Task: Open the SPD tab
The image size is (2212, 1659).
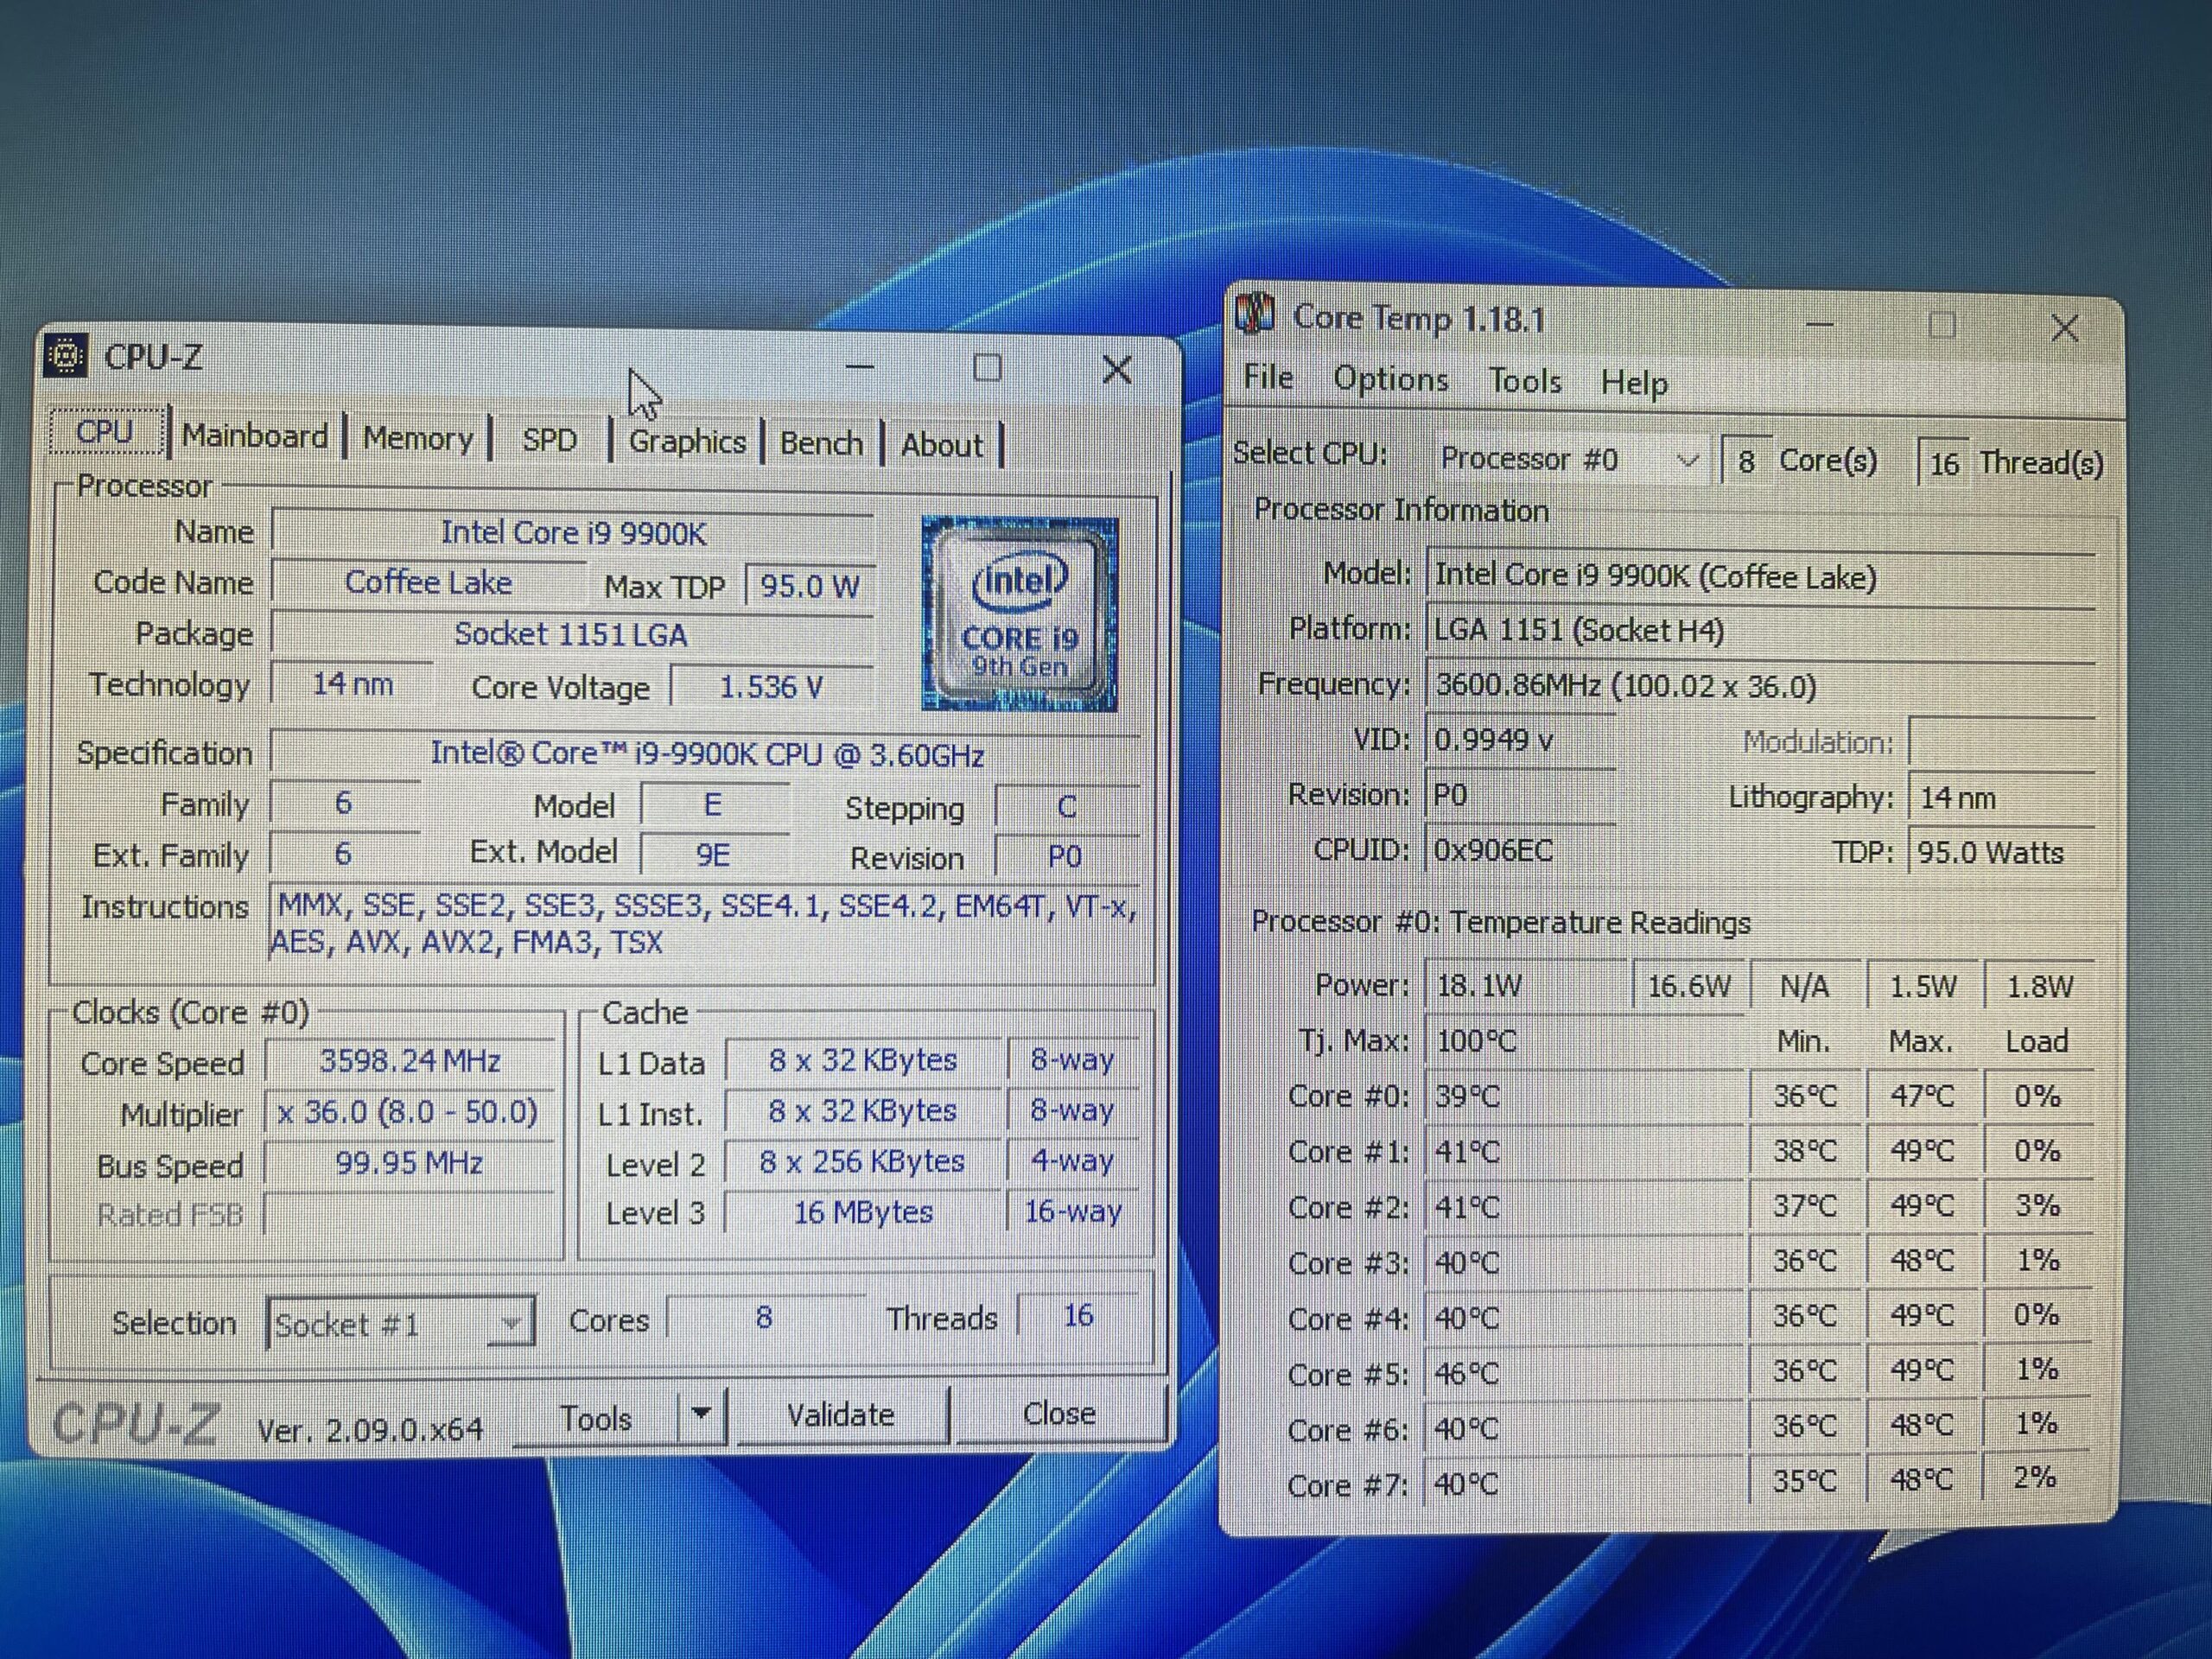Action: tap(549, 441)
